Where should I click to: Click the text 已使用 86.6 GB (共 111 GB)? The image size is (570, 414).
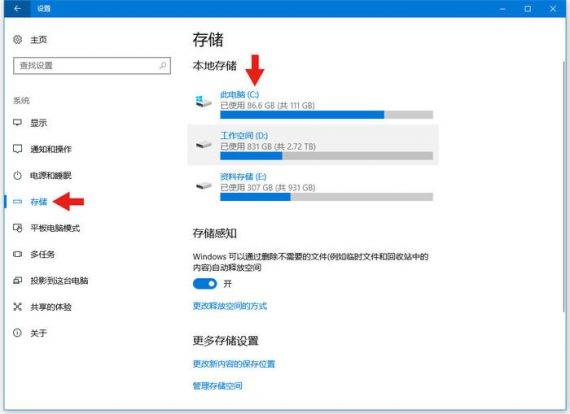click(x=268, y=105)
